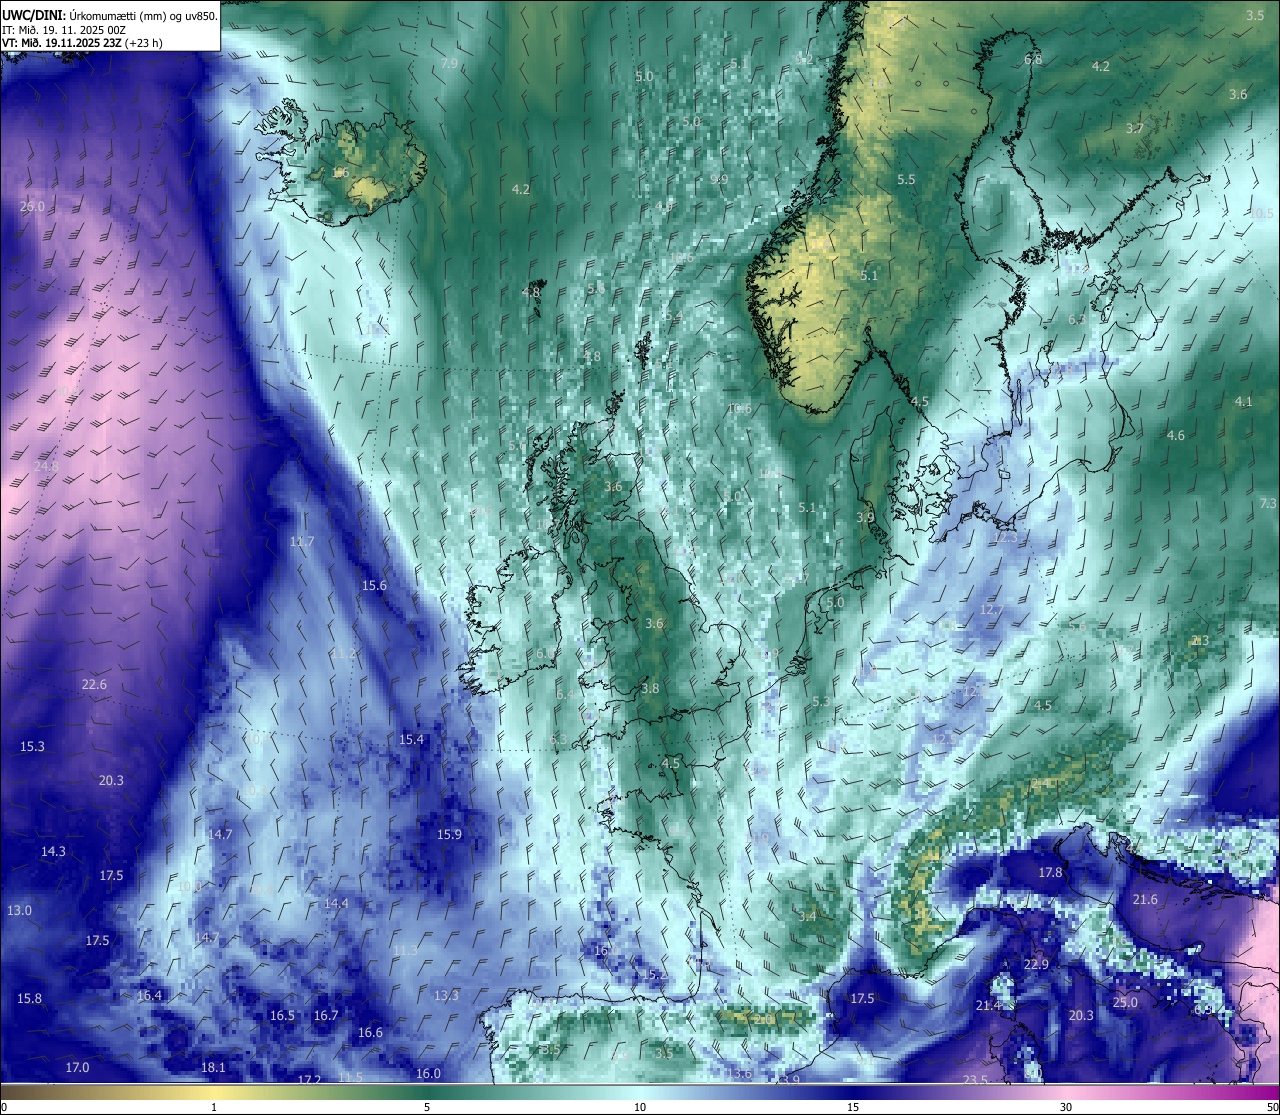Click the 21.4 value on the map

(x=988, y=1005)
